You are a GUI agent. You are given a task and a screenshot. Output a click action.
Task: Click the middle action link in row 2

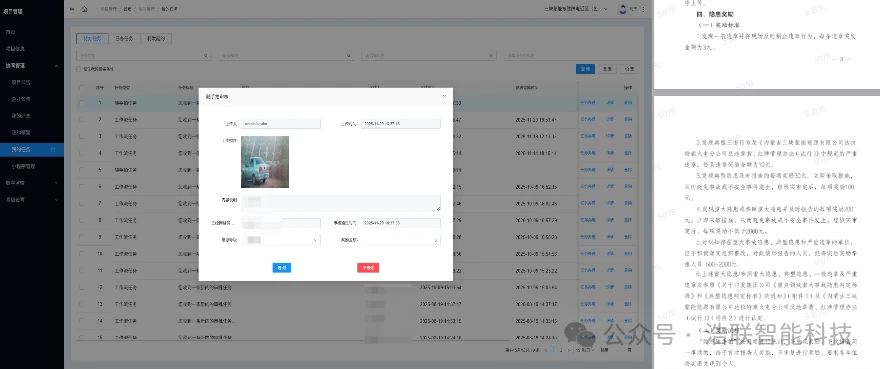pyautogui.click(x=609, y=120)
